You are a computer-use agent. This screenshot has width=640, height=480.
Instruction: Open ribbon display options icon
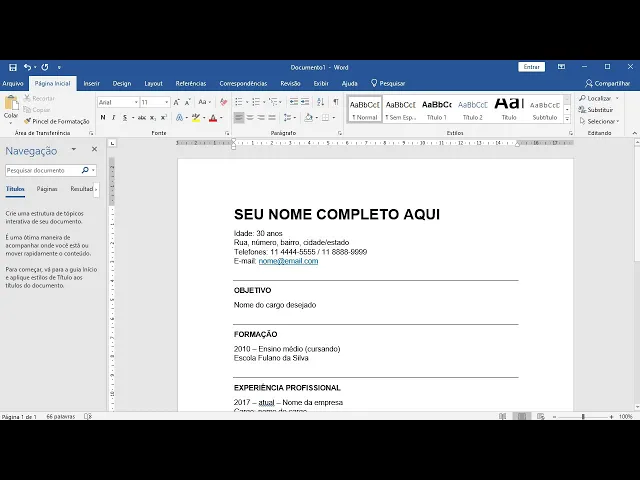click(562, 67)
